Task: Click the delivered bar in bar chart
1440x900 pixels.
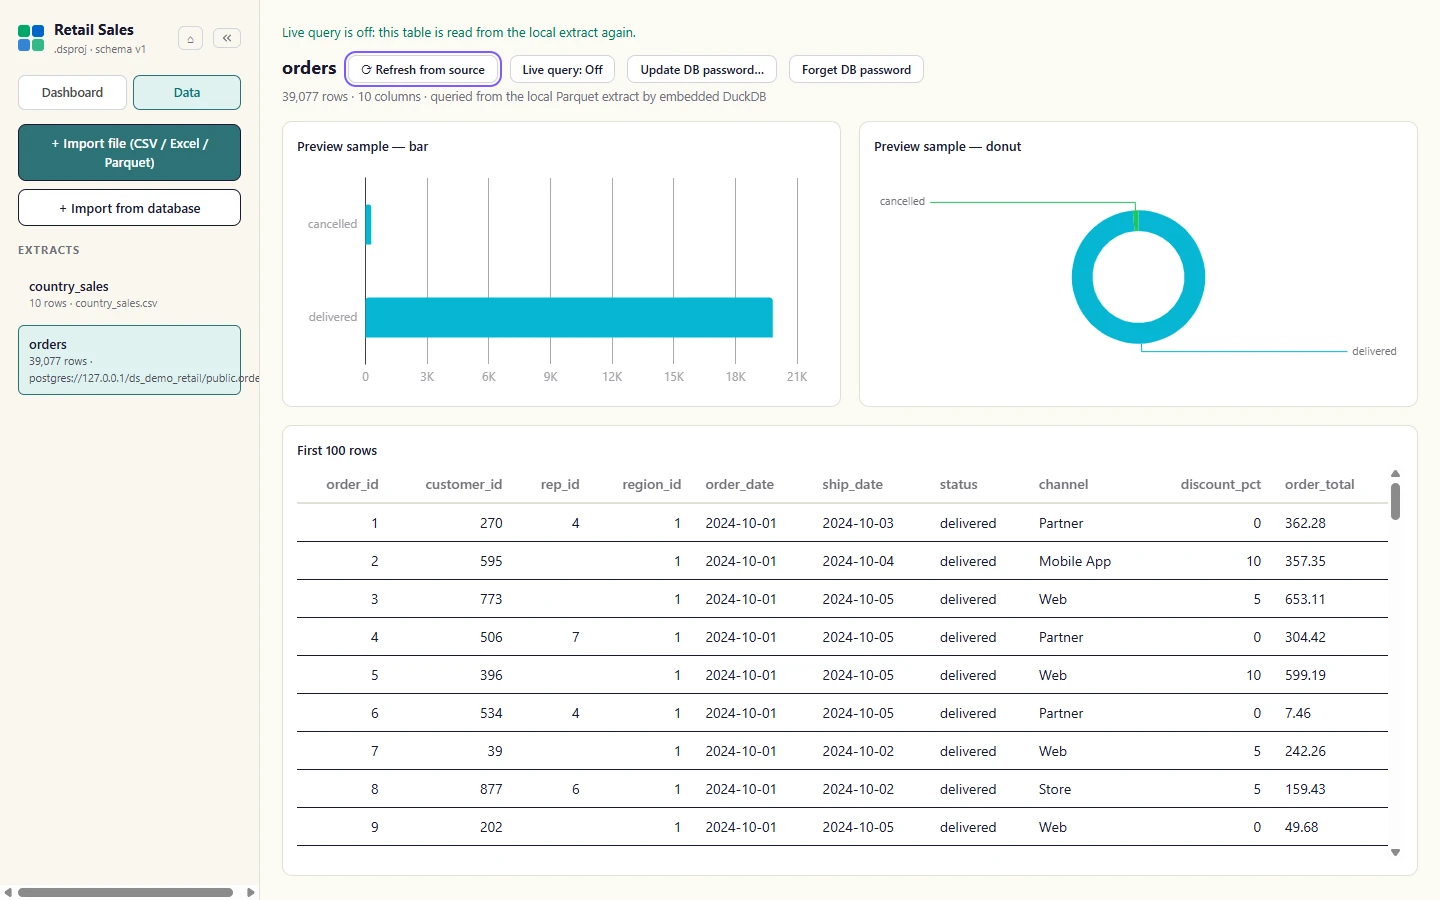Action: tap(569, 317)
